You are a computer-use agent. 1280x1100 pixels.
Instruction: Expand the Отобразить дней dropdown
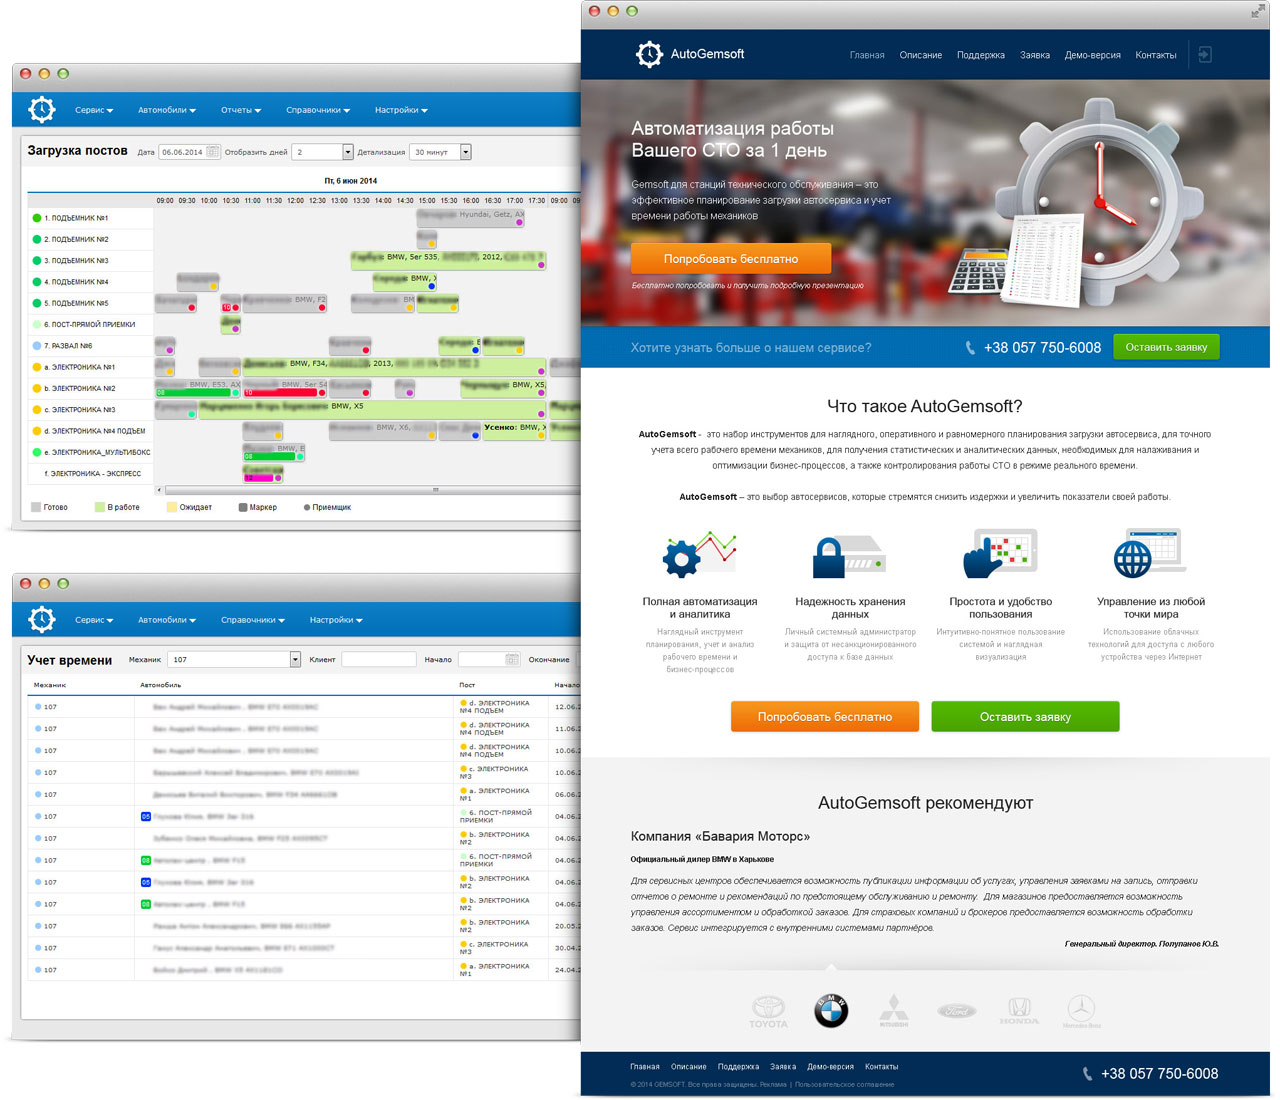pyautogui.click(x=348, y=152)
